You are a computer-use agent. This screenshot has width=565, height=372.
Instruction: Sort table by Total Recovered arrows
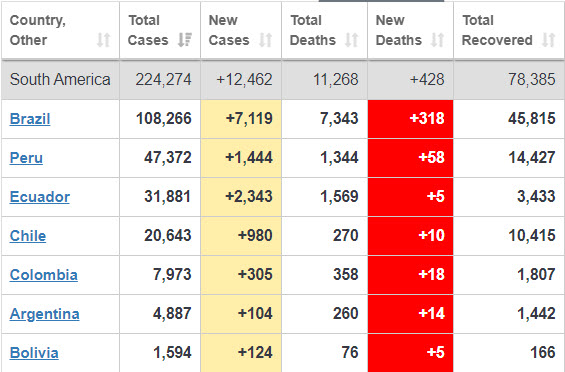pos(548,40)
